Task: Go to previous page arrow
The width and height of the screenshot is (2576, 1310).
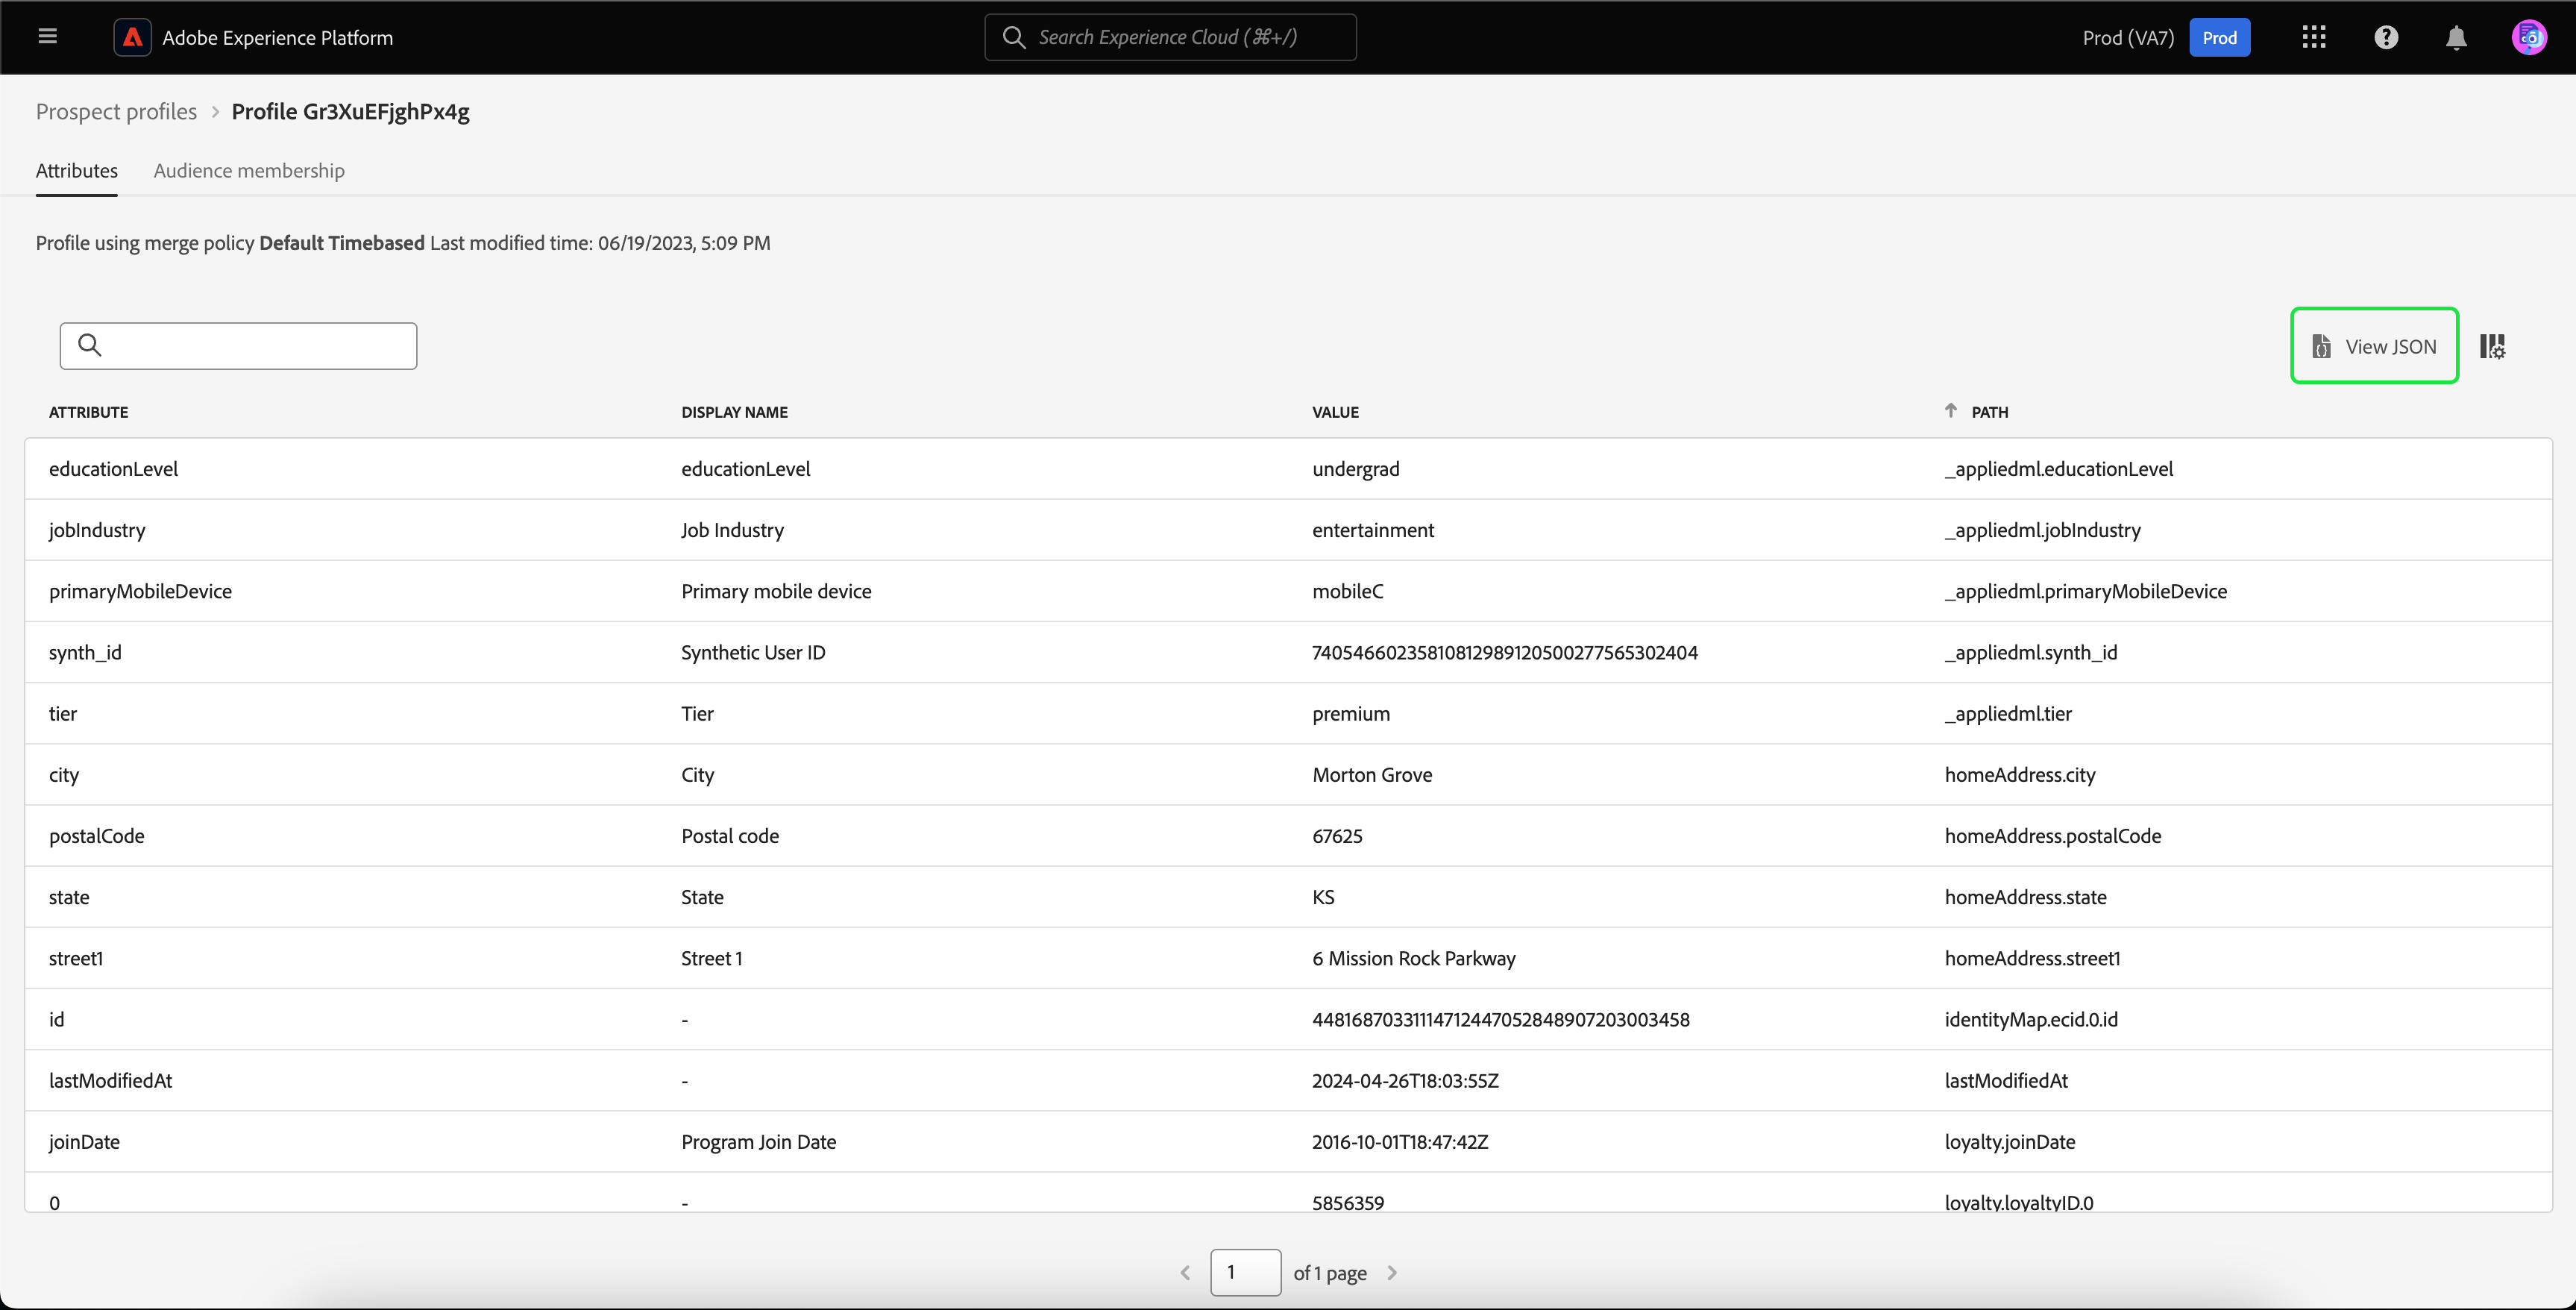Action: tap(1185, 1272)
